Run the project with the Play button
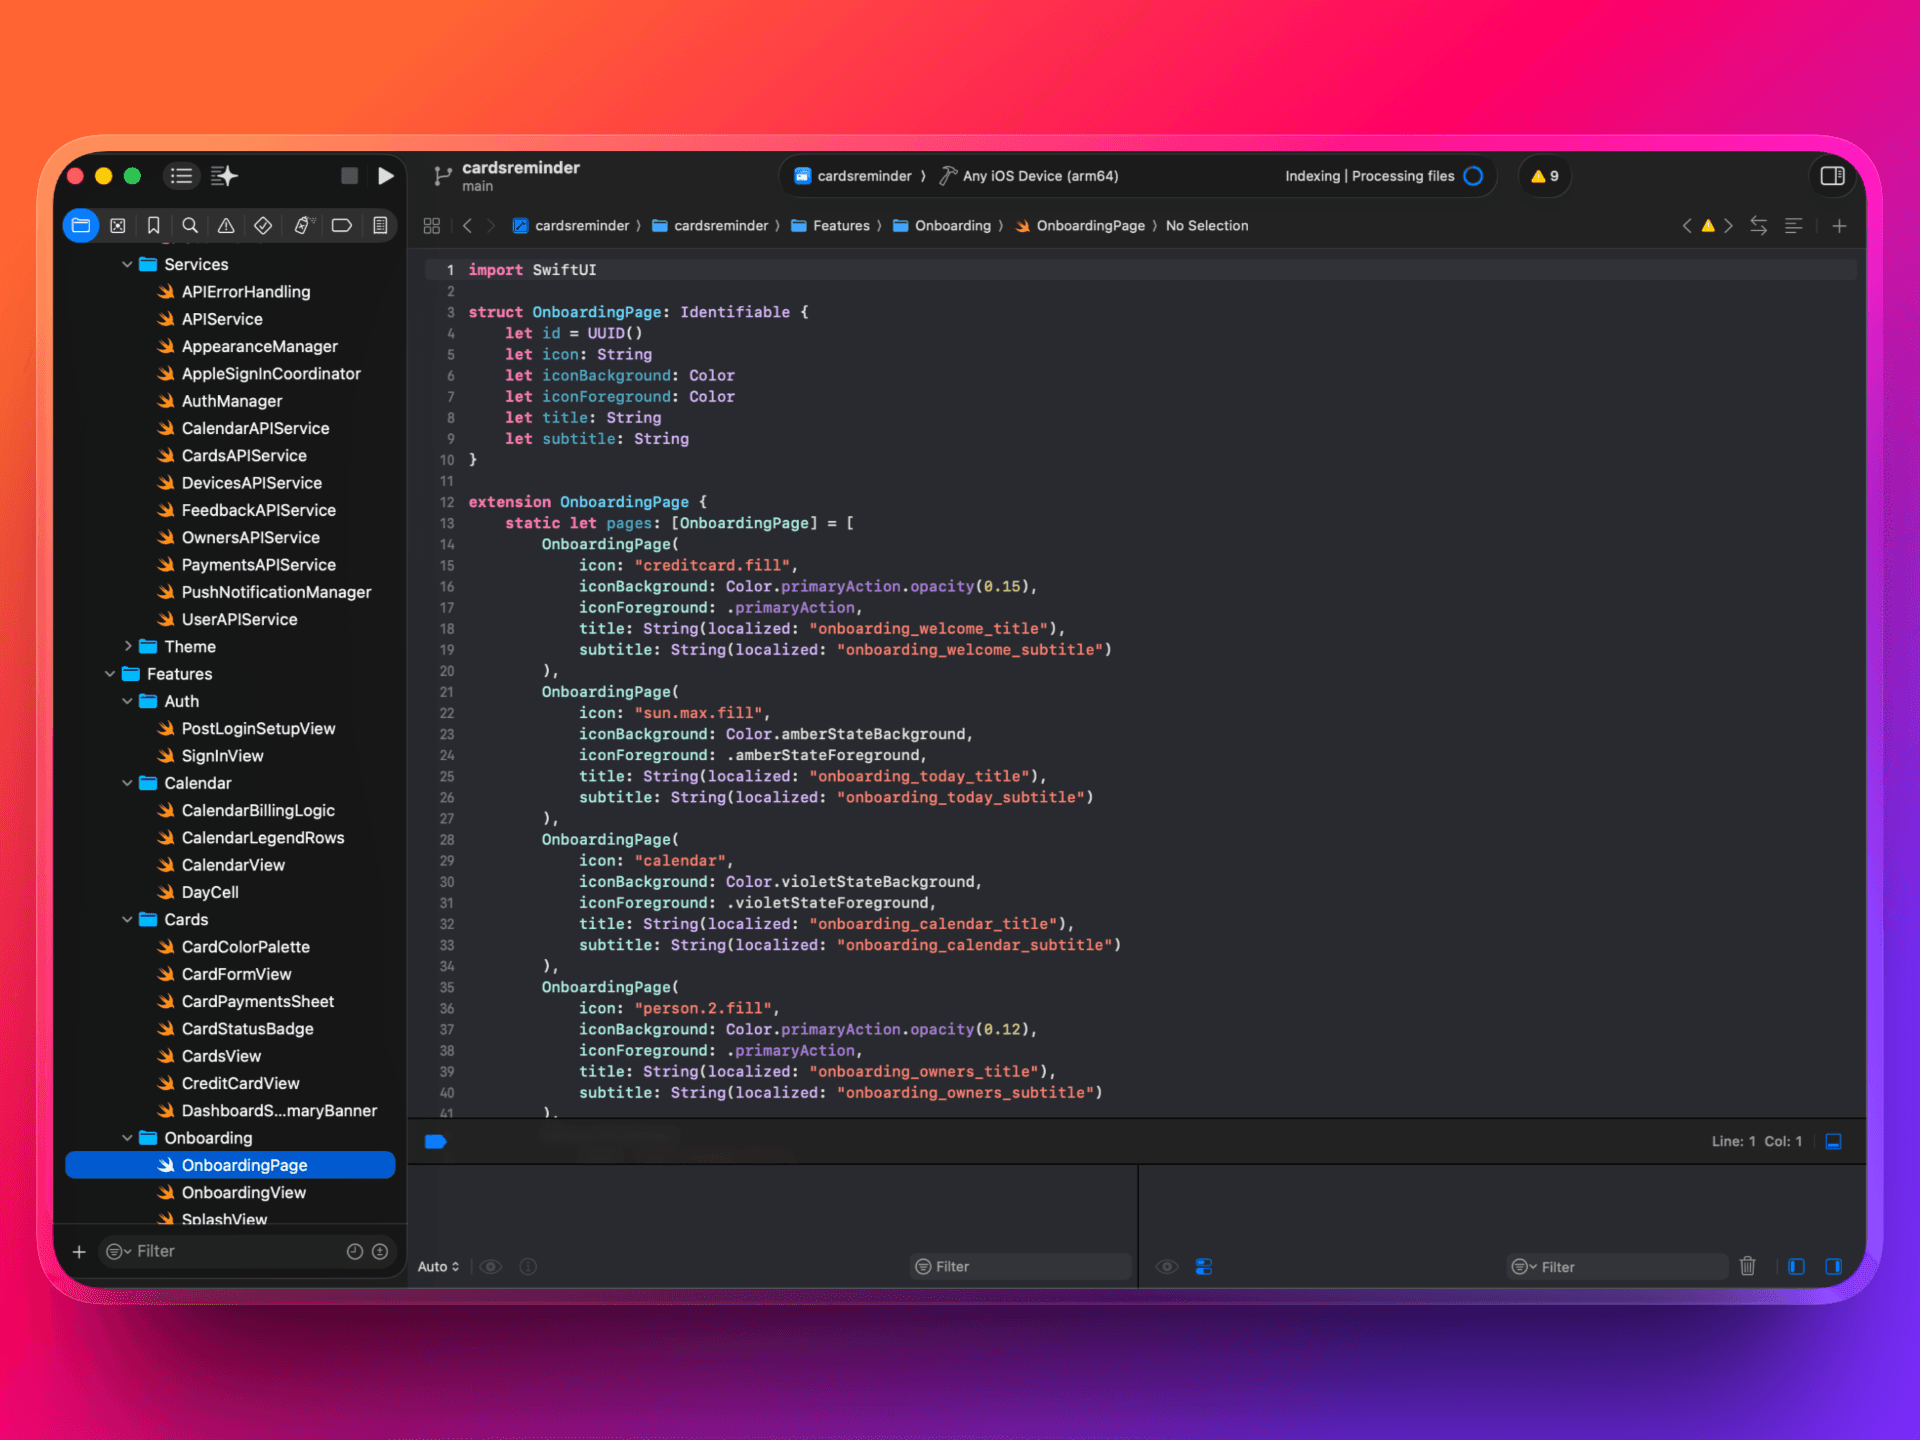Screen dimensions: 1920x1440 [x=385, y=176]
